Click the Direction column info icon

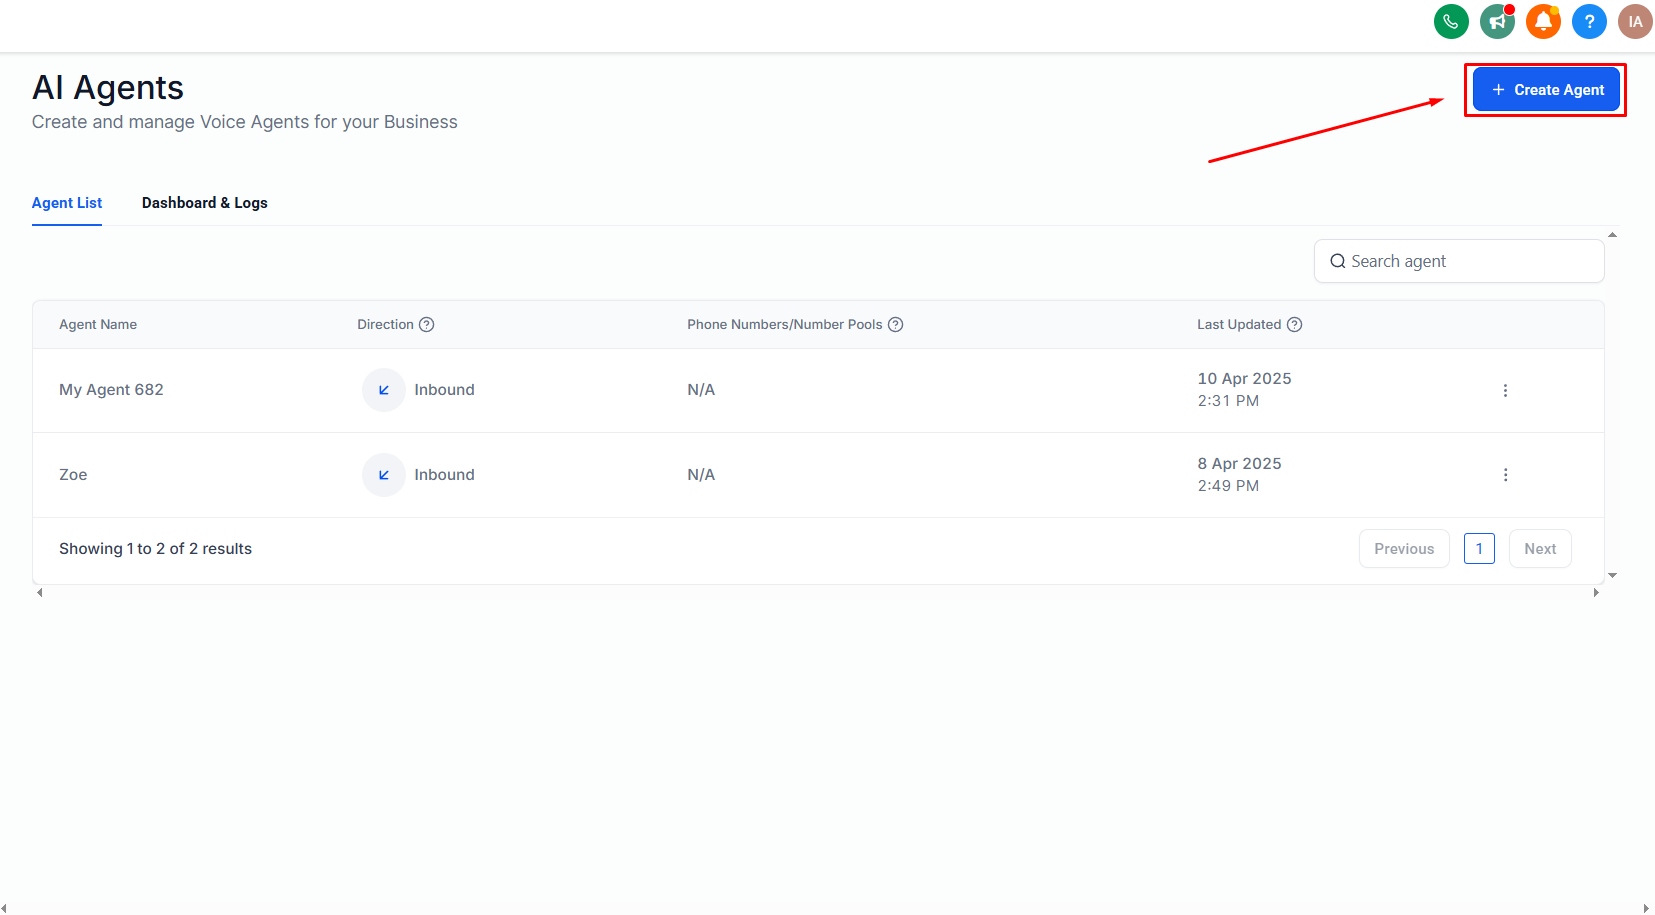pyautogui.click(x=426, y=325)
